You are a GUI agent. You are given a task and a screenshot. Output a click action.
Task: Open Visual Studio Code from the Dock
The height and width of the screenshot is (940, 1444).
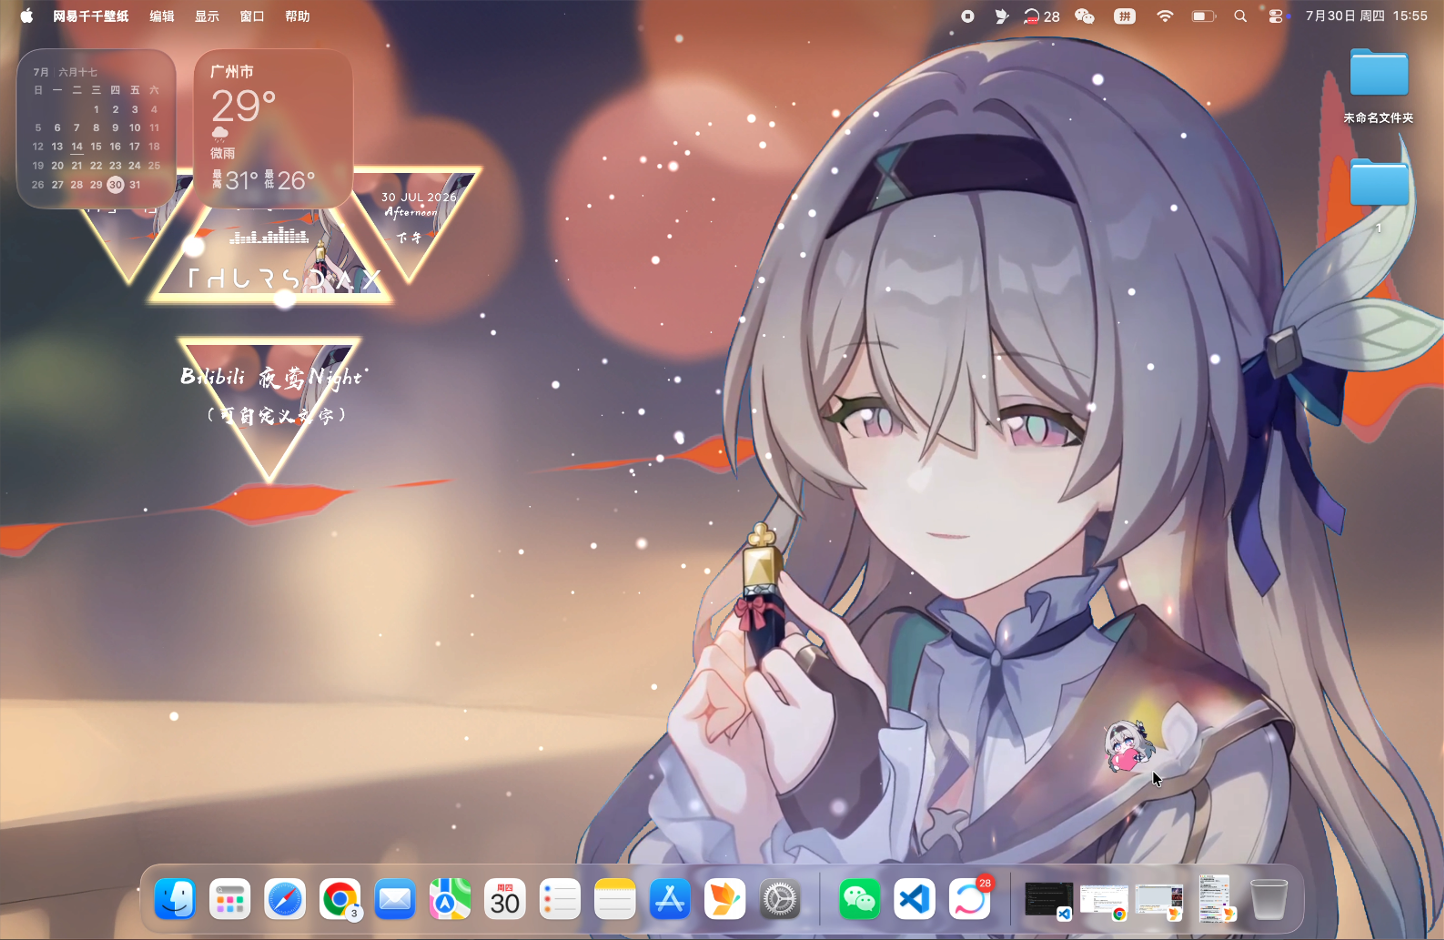(x=915, y=899)
